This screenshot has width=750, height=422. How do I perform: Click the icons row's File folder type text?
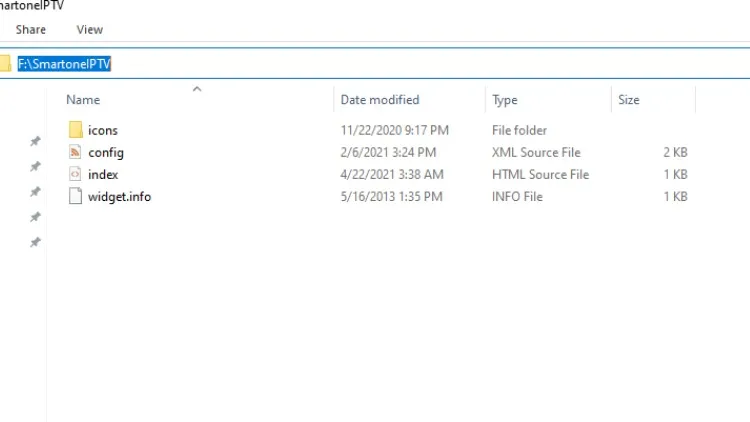519,130
